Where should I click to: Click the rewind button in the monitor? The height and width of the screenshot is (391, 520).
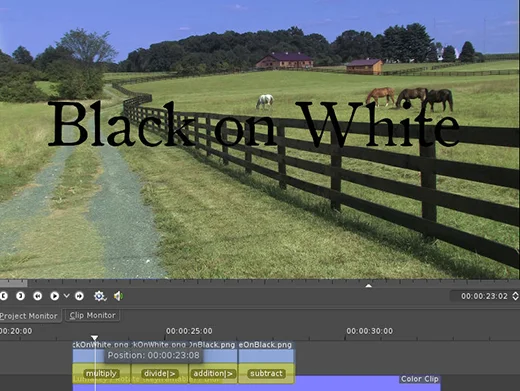[38, 296]
